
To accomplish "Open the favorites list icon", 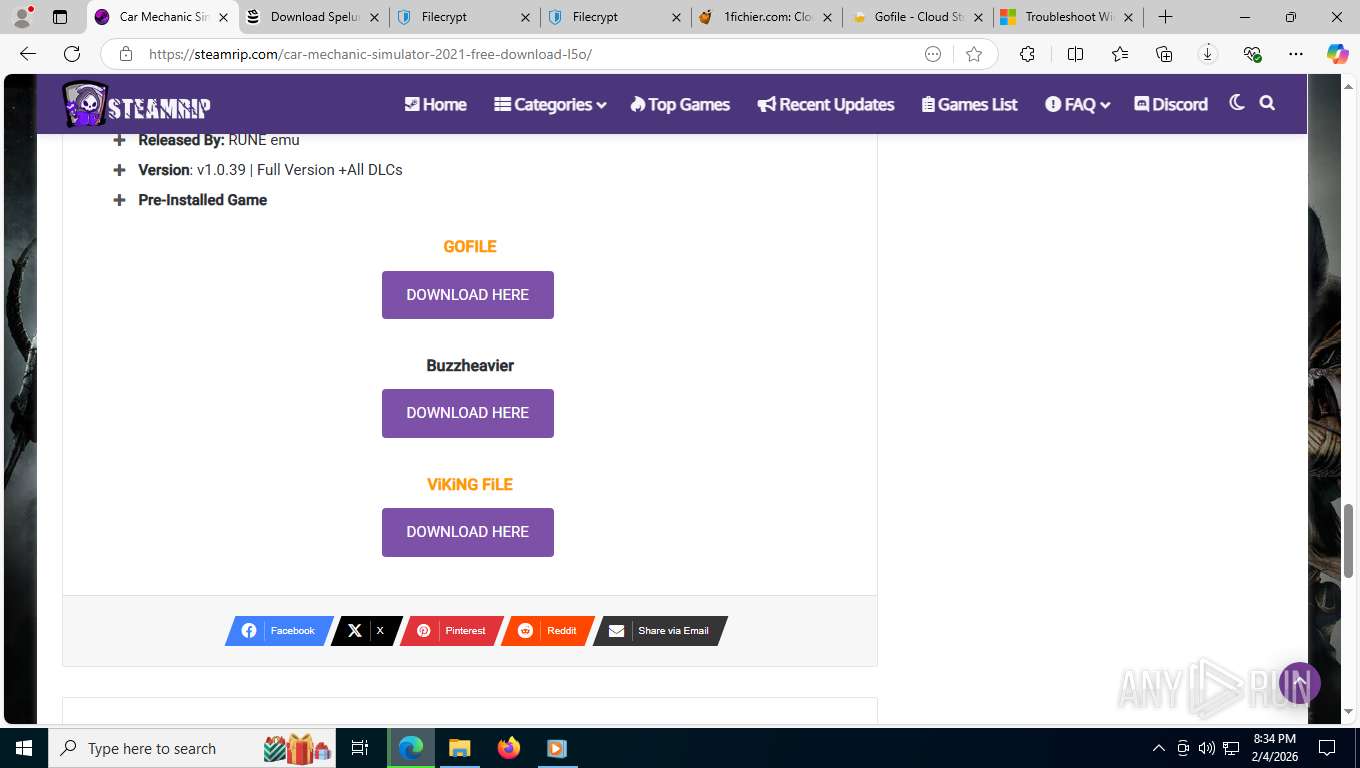I will pos(1120,54).
